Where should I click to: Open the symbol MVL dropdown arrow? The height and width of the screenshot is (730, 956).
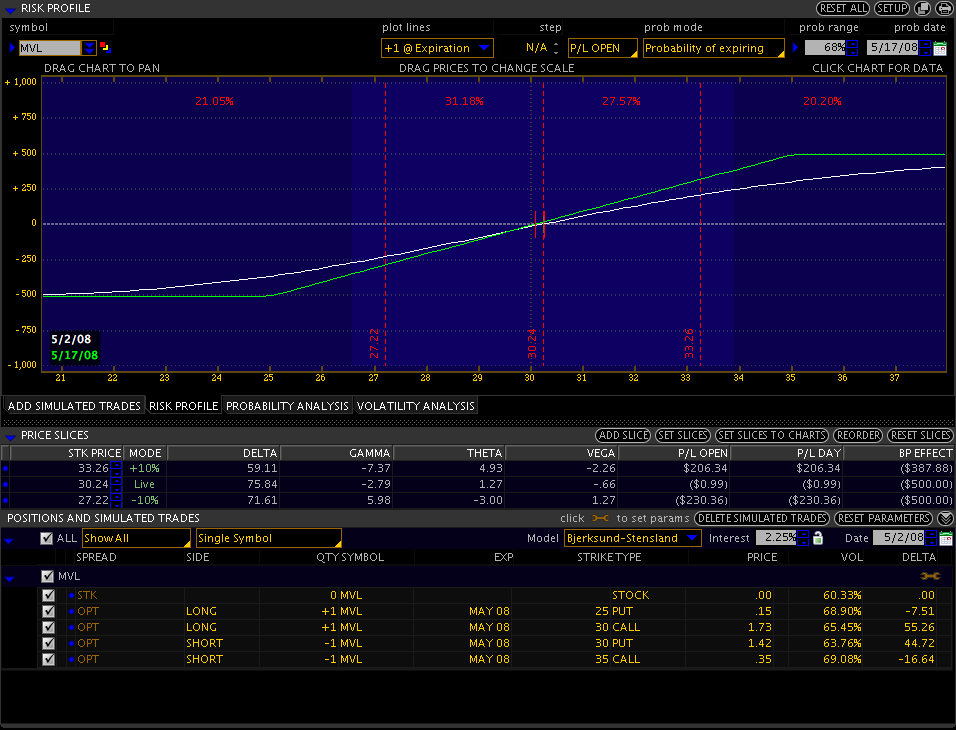(x=89, y=48)
